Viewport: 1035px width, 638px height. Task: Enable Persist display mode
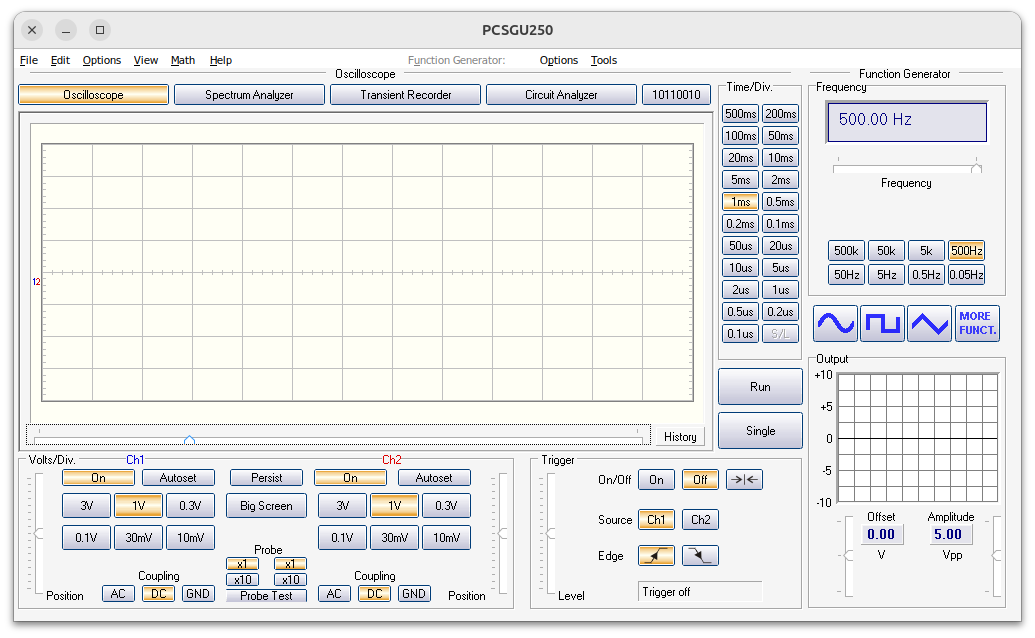(x=267, y=478)
